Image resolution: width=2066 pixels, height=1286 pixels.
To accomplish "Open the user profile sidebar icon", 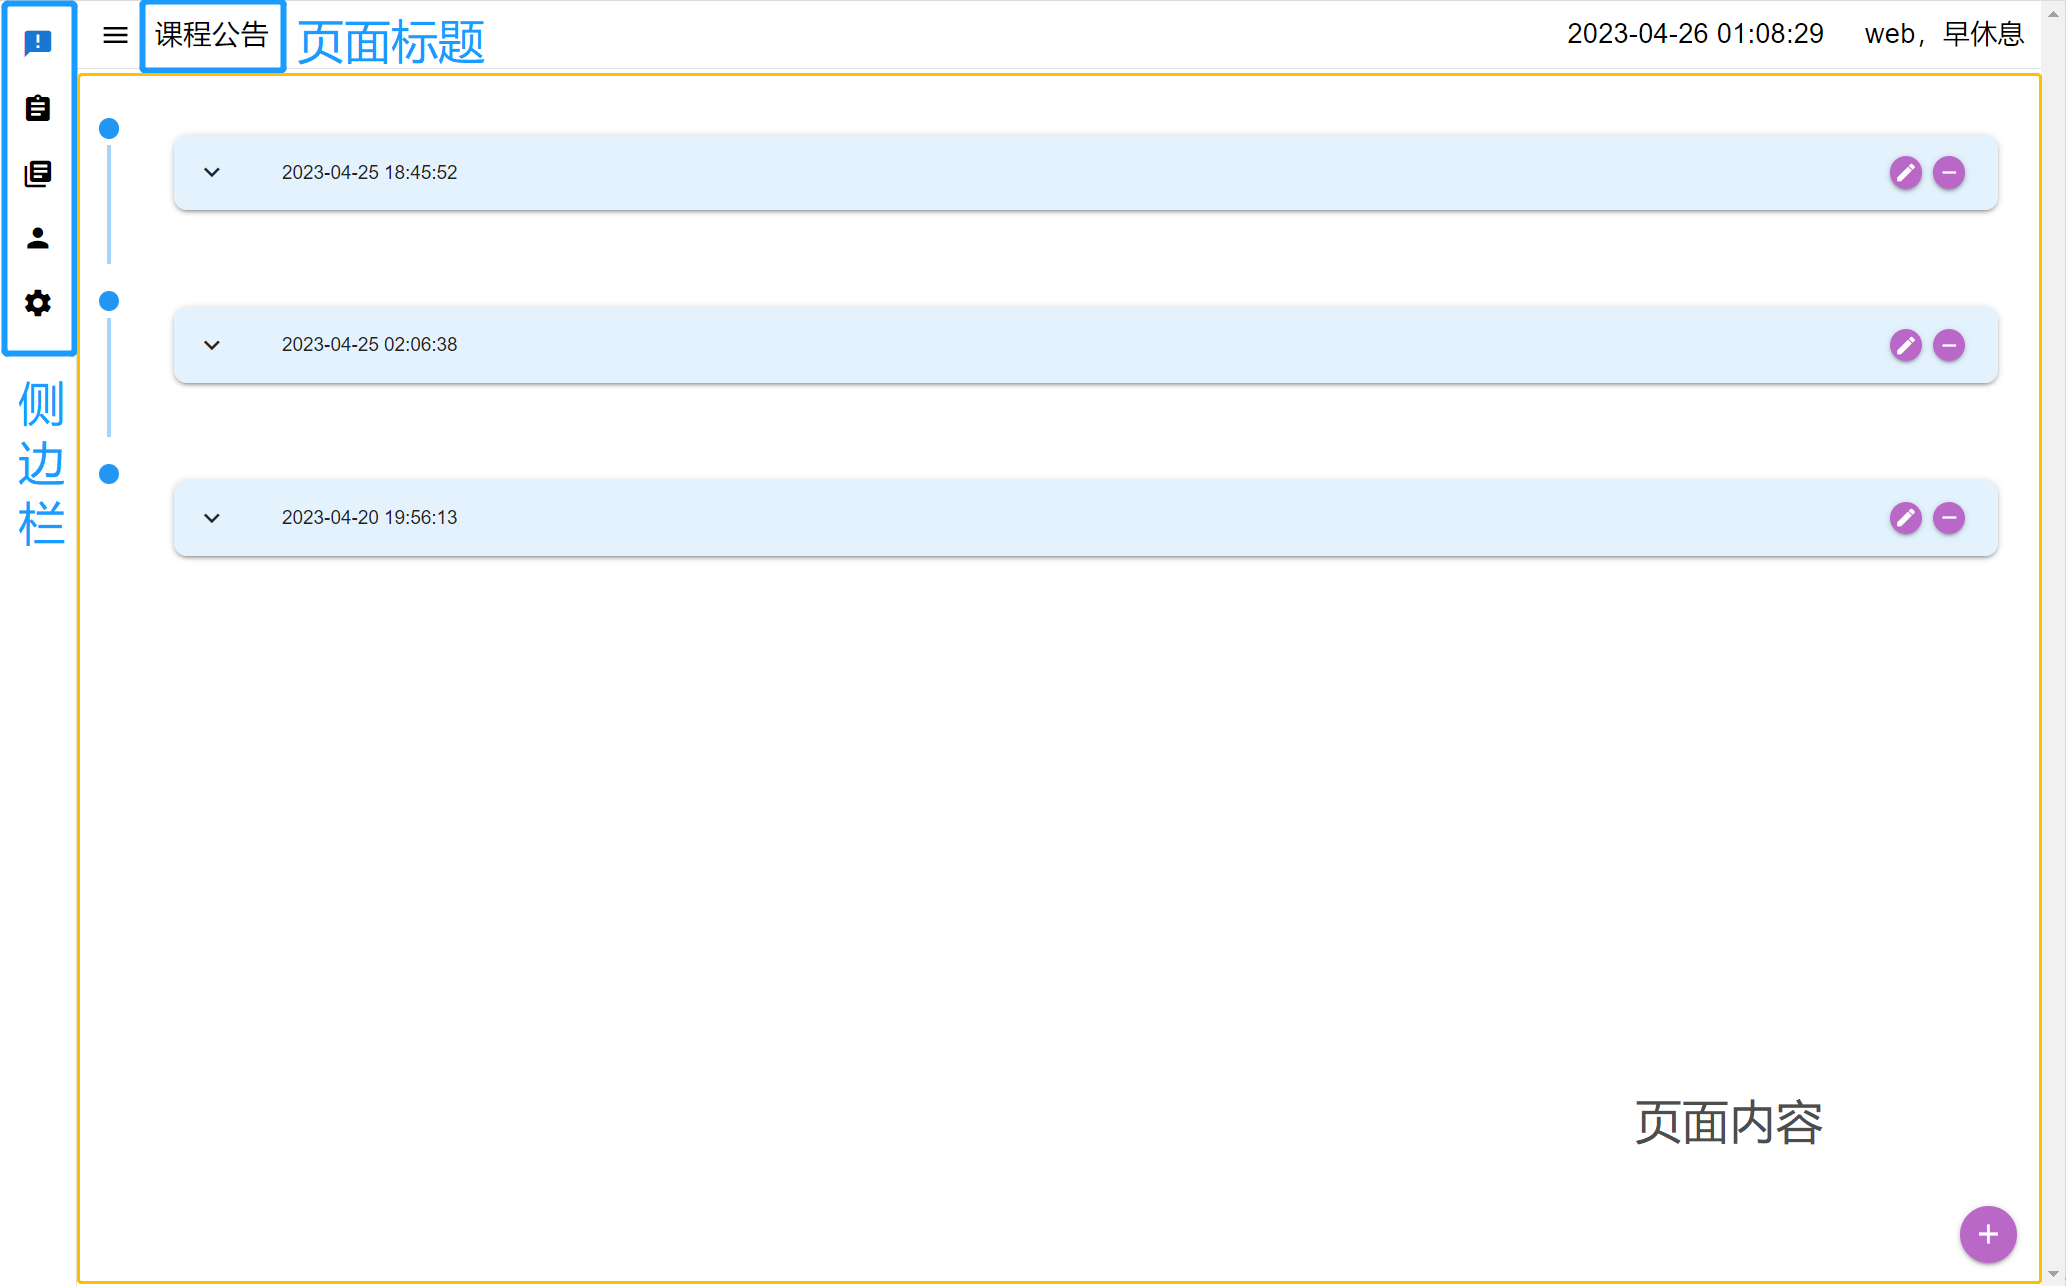I will pyautogui.click(x=38, y=238).
